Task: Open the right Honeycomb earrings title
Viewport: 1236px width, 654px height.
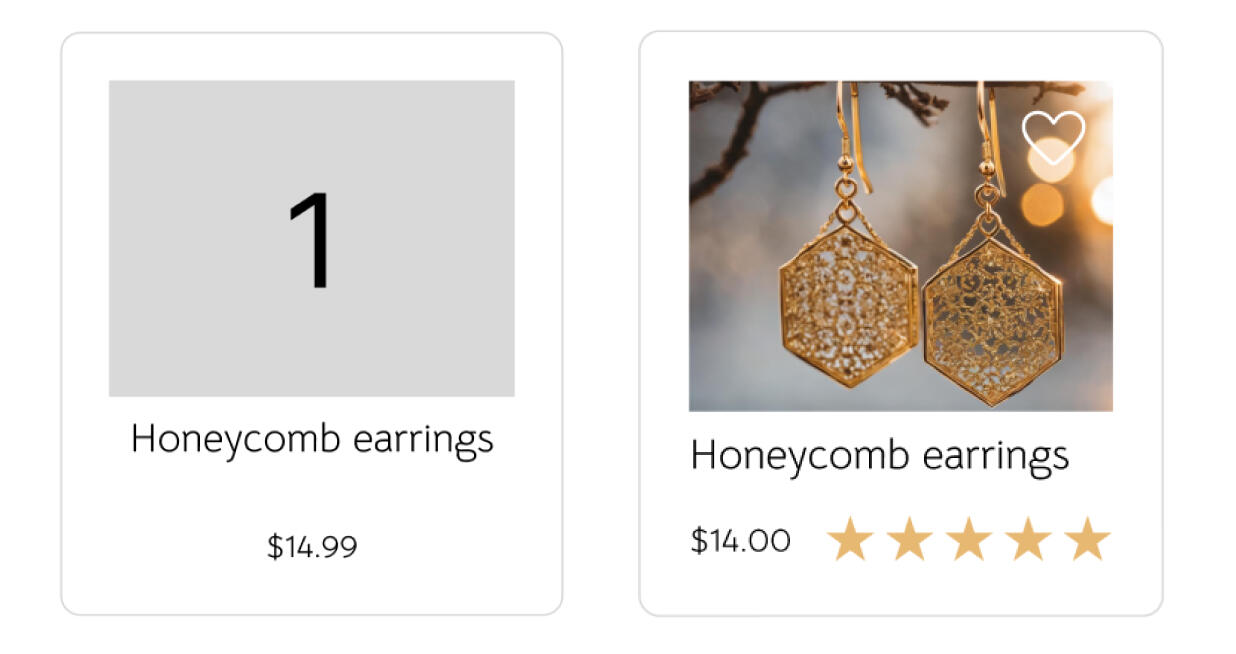Action: tap(880, 456)
